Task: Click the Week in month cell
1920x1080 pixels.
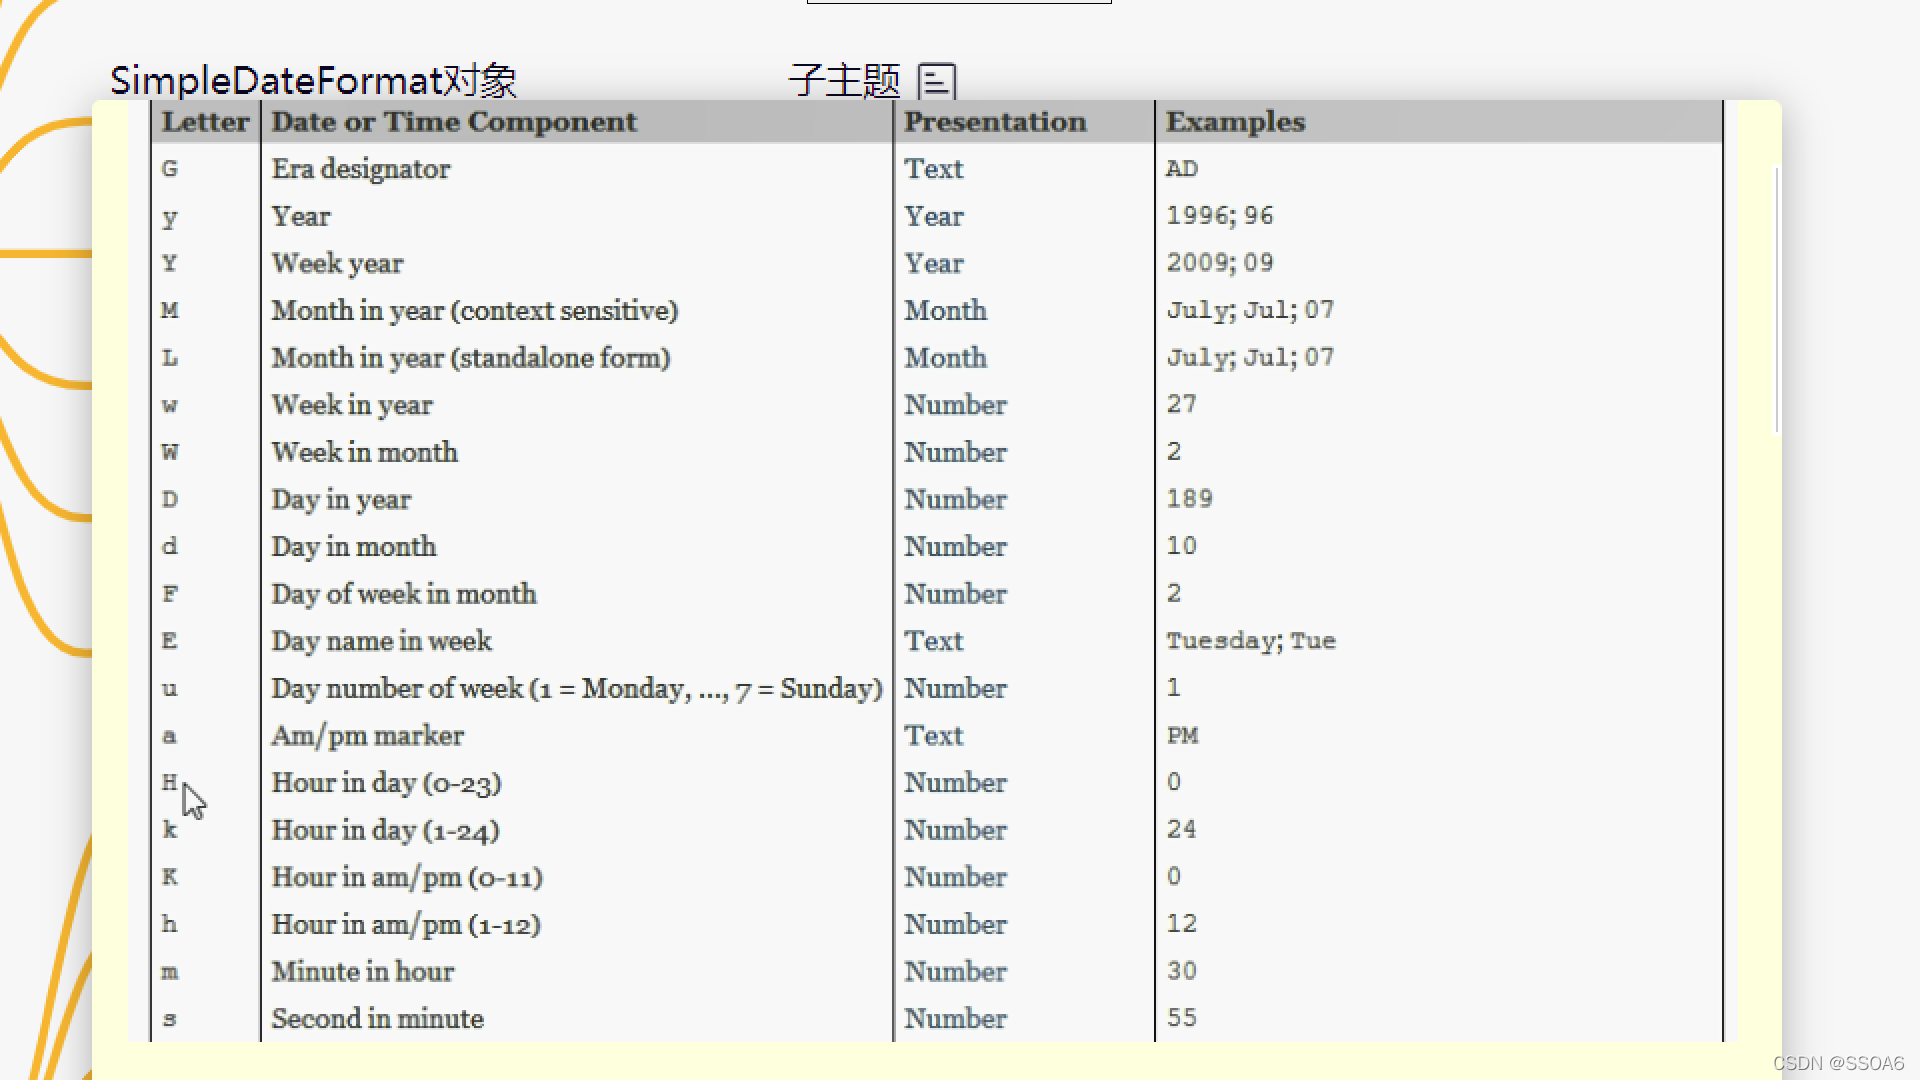Action: pyautogui.click(x=365, y=452)
